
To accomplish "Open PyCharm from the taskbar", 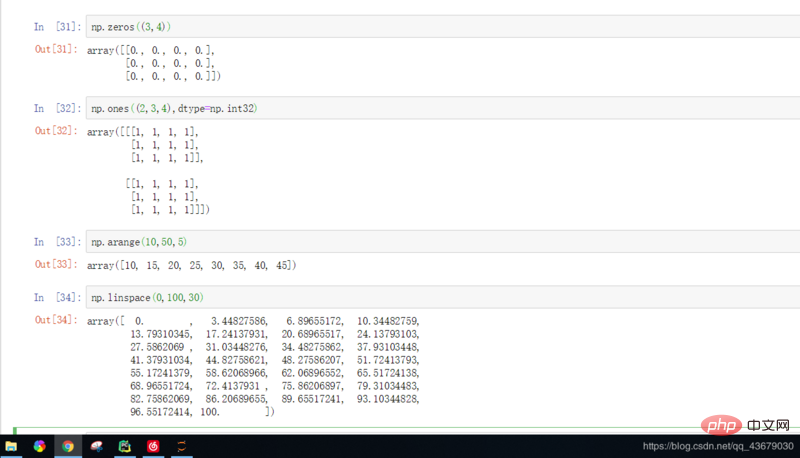I will click(x=125, y=447).
